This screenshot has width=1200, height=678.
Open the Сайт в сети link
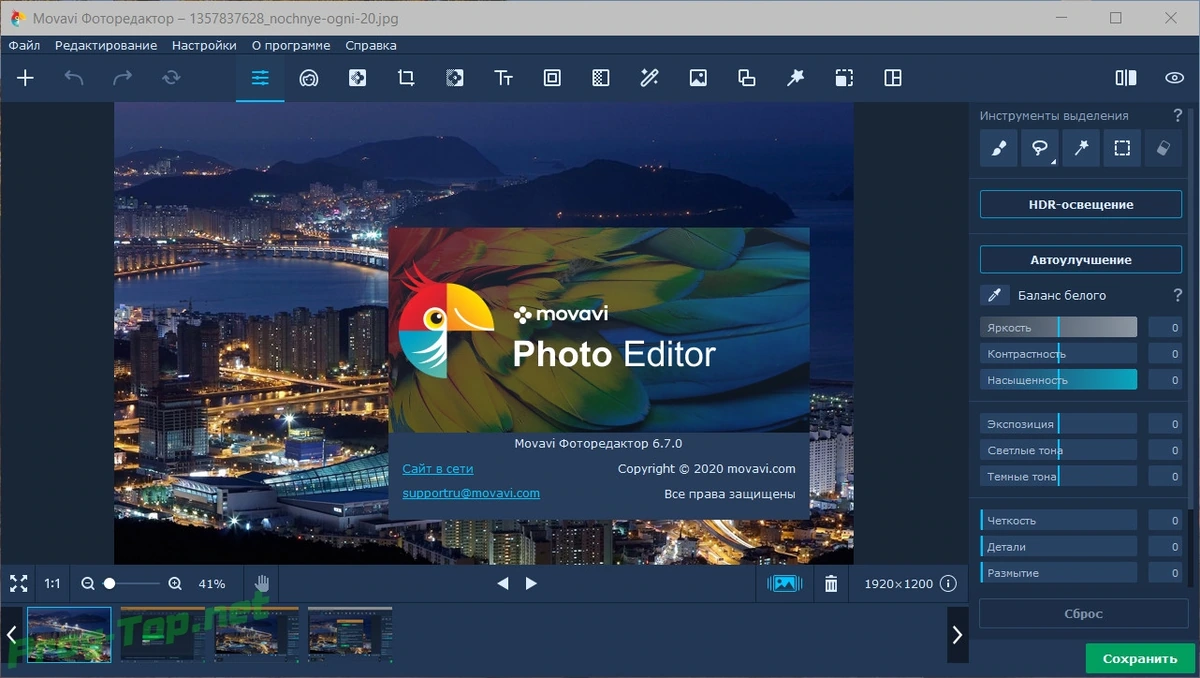coord(438,468)
